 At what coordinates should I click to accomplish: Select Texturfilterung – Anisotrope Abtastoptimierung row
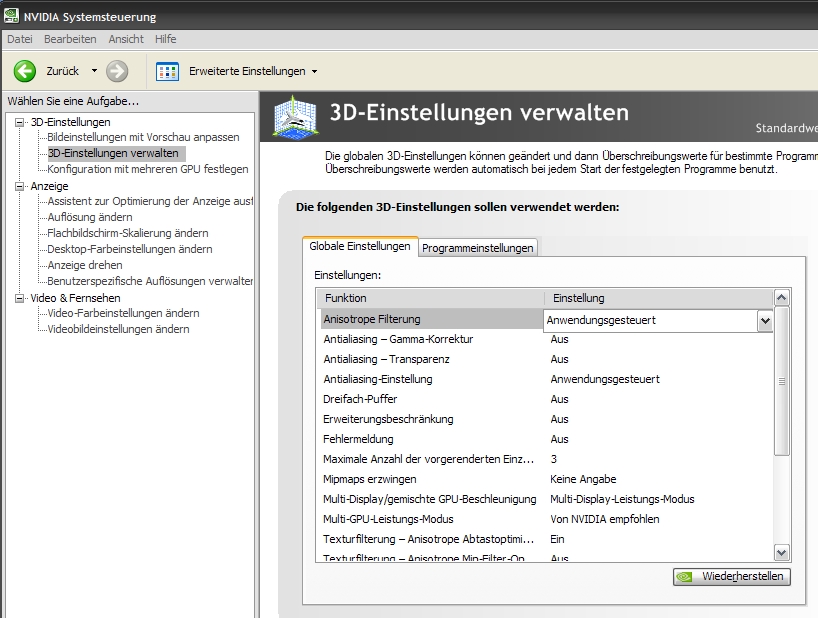pos(546,539)
